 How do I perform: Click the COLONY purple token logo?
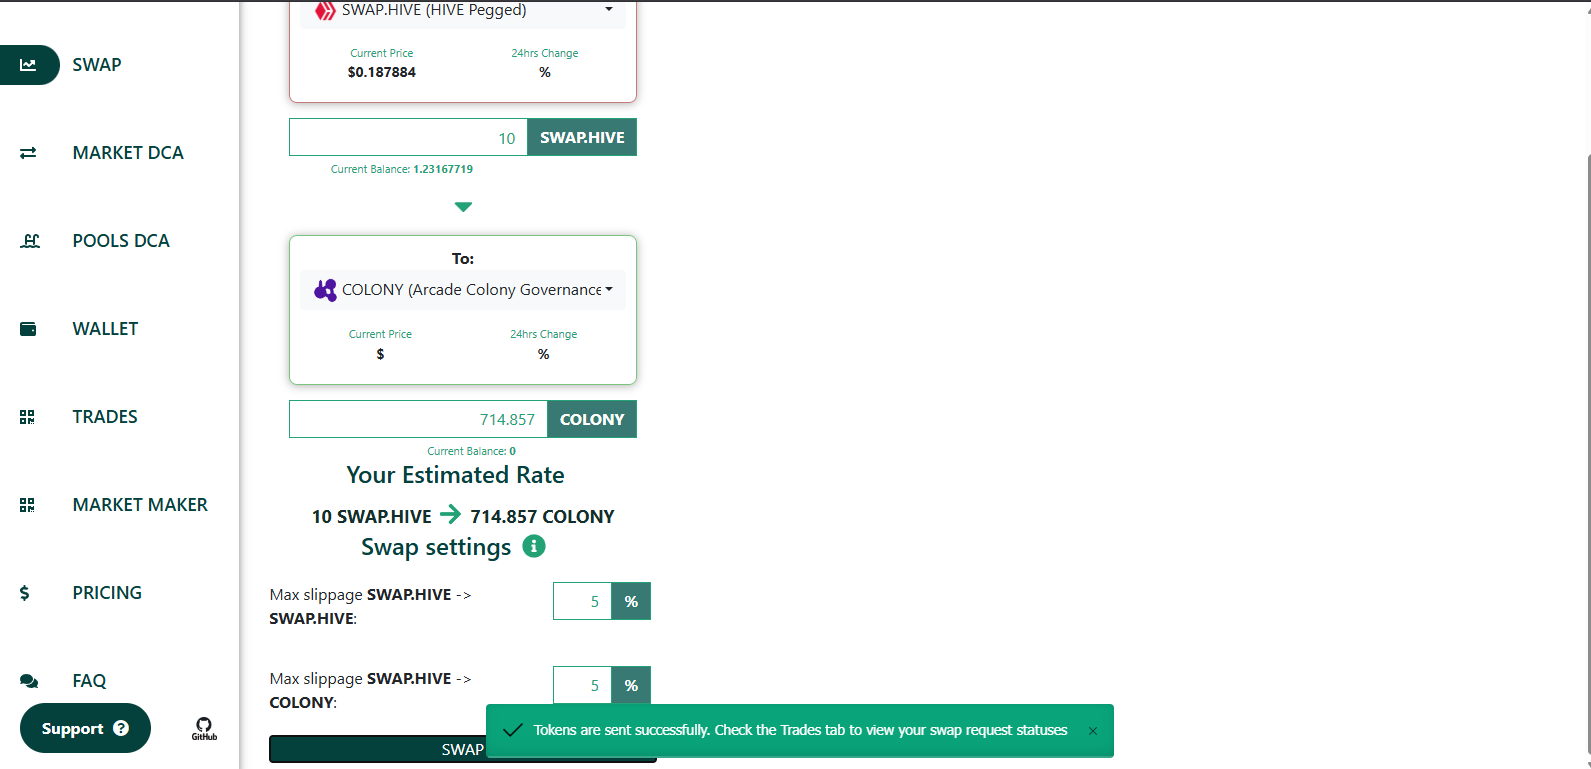[x=325, y=290]
